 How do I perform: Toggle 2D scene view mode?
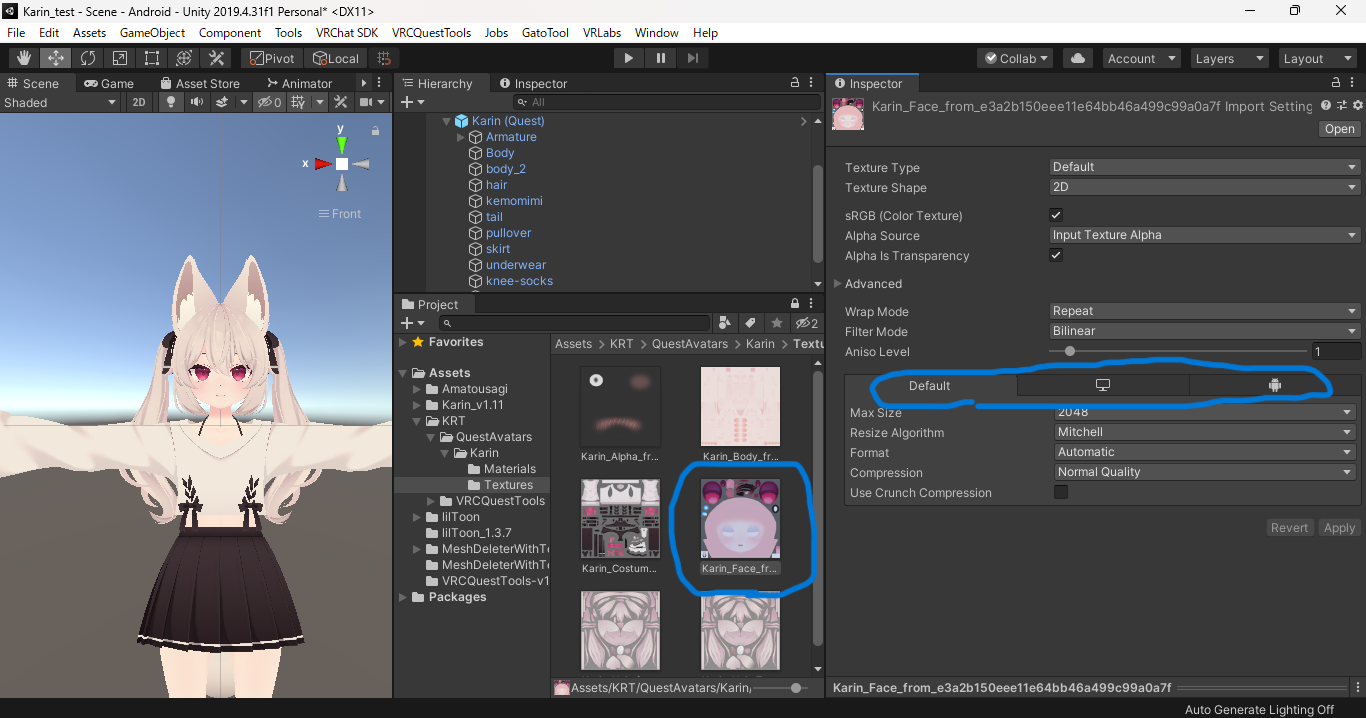[x=139, y=102]
